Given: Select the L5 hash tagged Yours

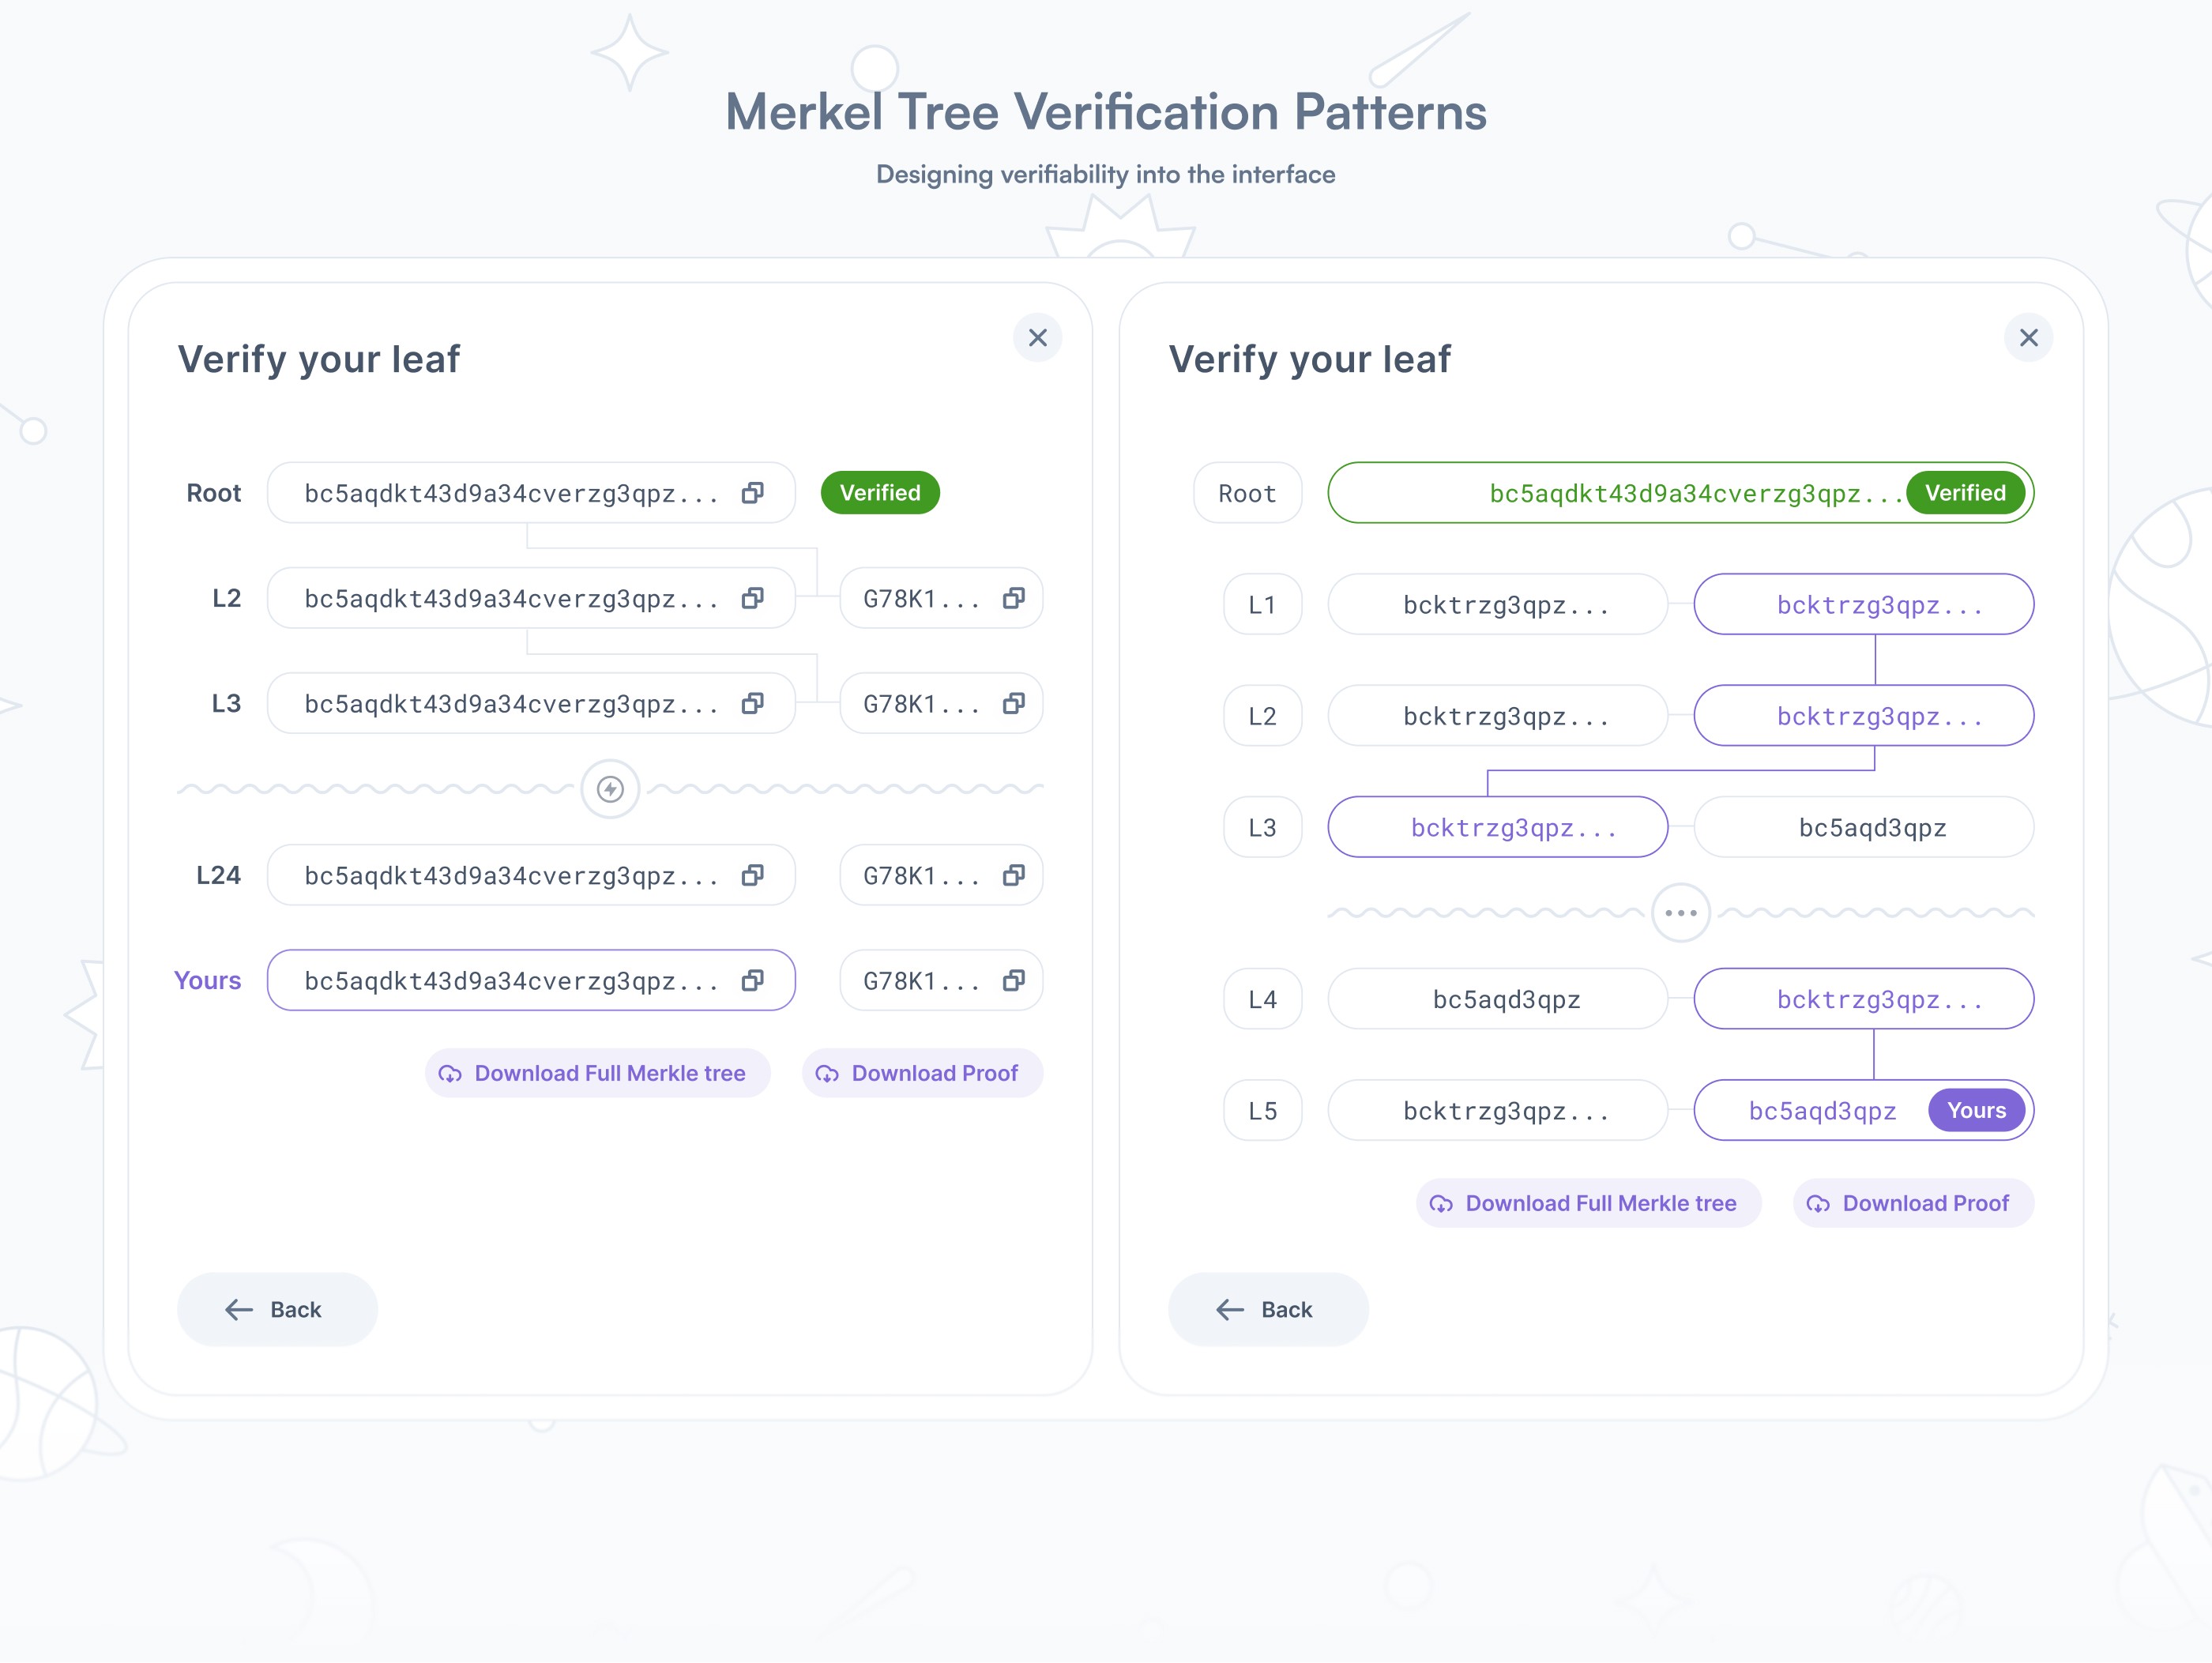Looking at the screenshot, I should (x=1820, y=1111).
